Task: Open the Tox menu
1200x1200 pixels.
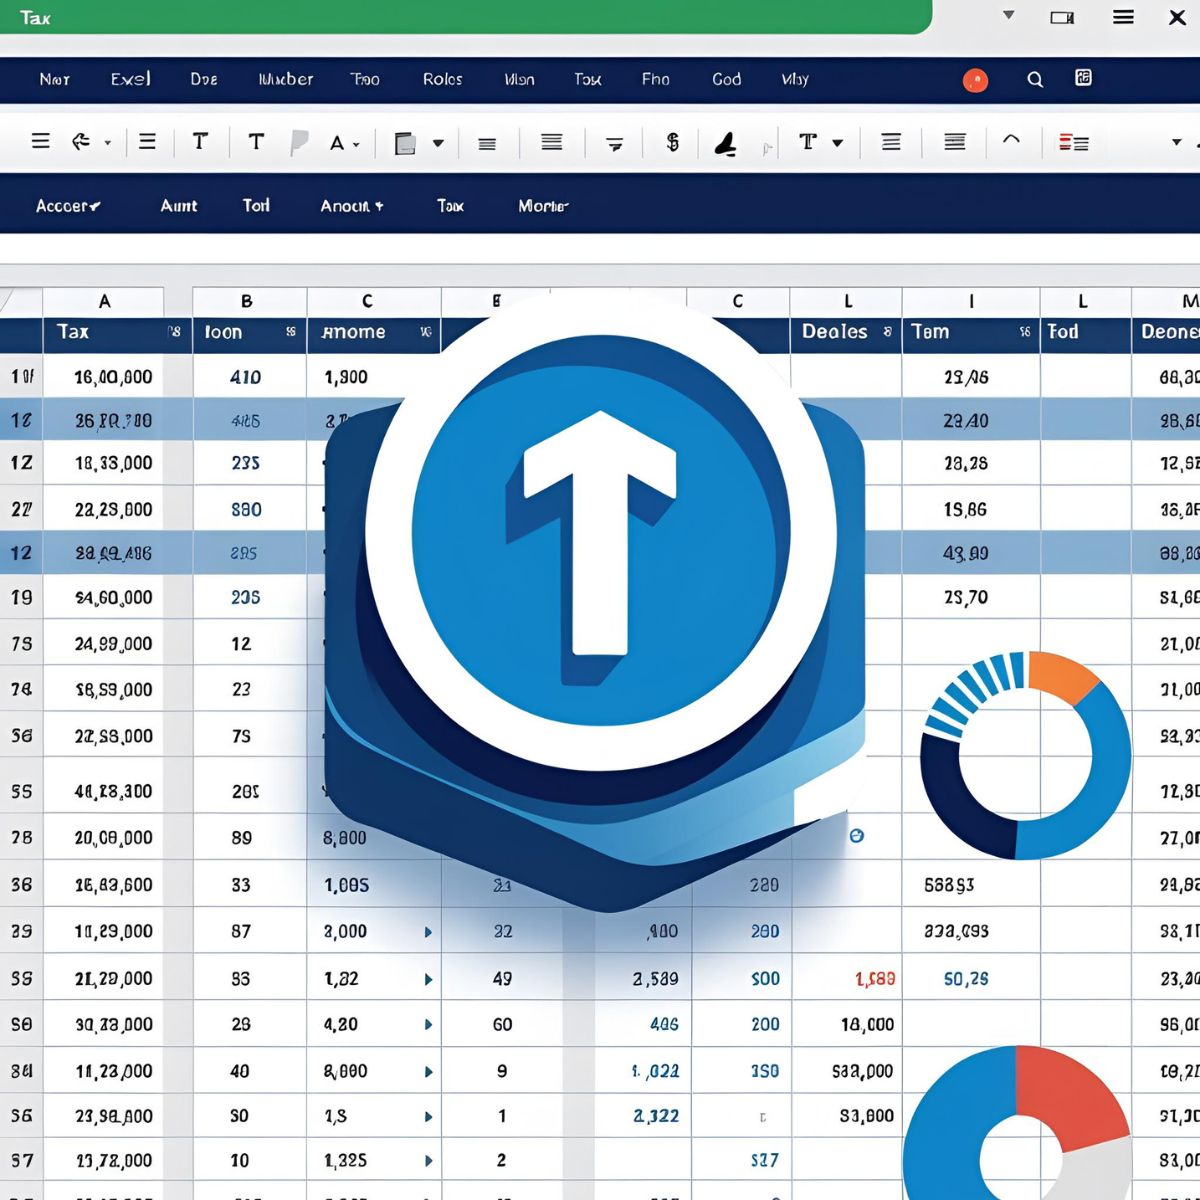Action: click(588, 79)
